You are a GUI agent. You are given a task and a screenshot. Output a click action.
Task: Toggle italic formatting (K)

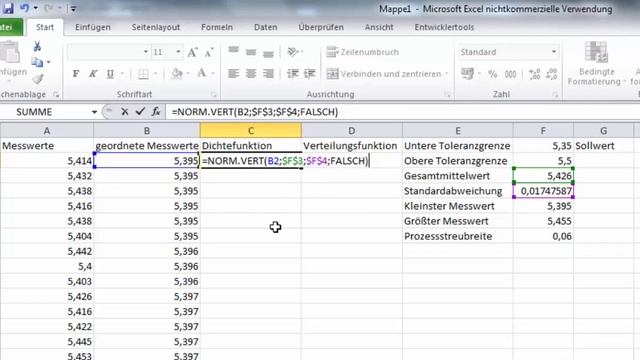(93, 74)
